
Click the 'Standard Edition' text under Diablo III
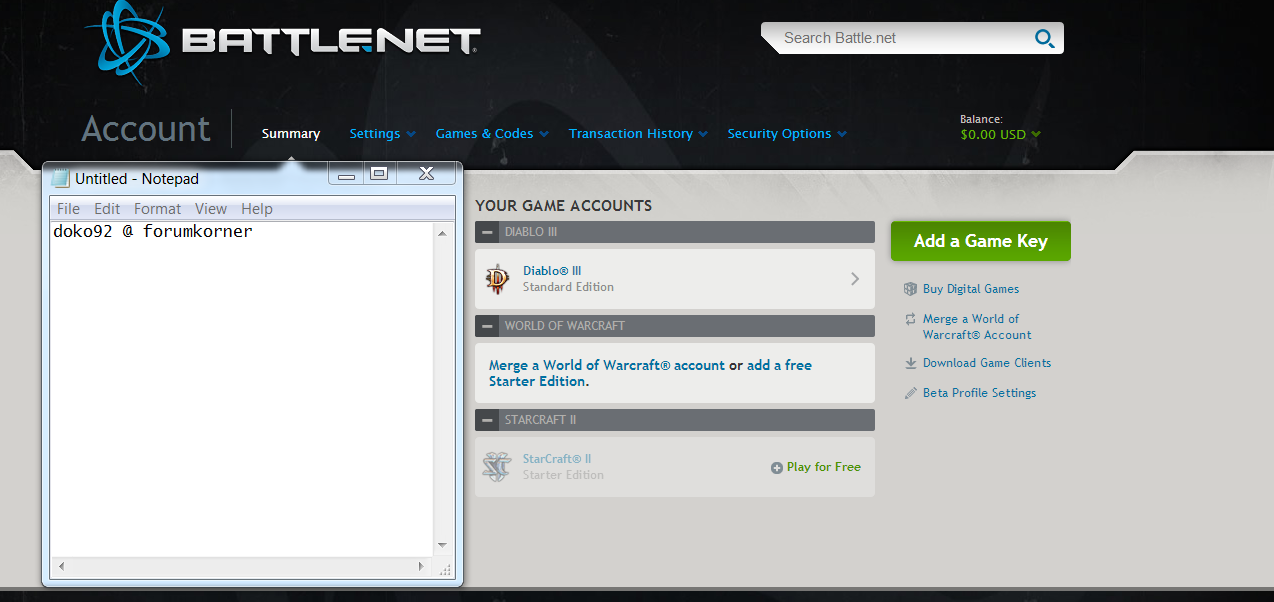tap(568, 287)
